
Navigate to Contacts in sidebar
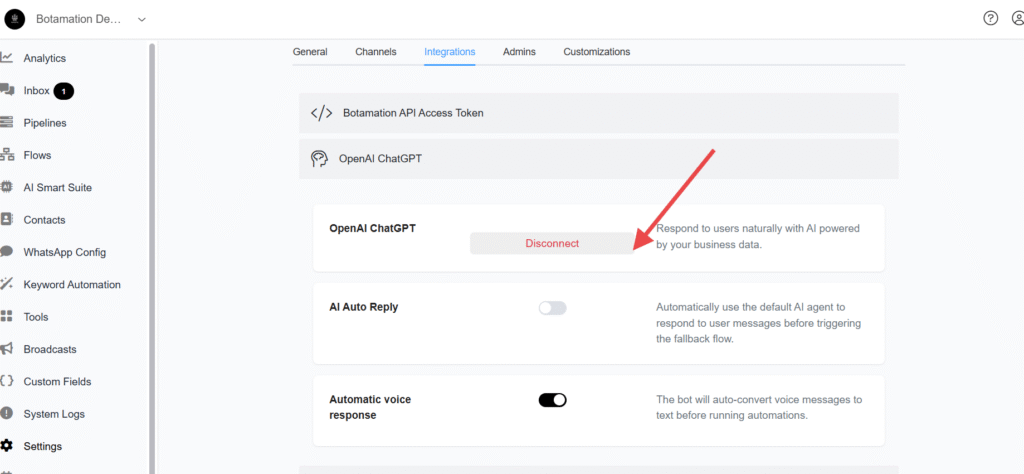pos(44,220)
